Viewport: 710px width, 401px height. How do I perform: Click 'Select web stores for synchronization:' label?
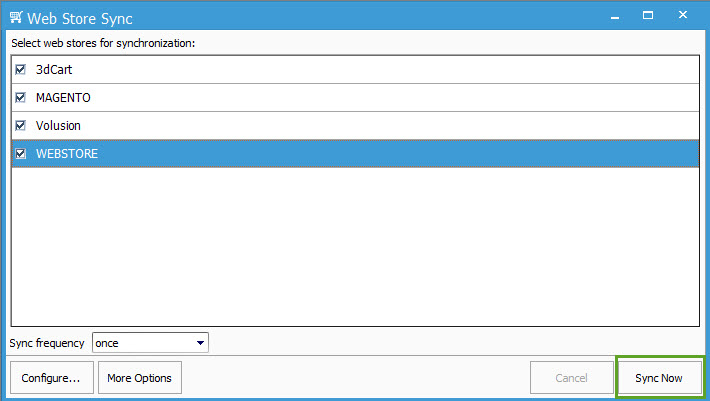(x=103, y=43)
